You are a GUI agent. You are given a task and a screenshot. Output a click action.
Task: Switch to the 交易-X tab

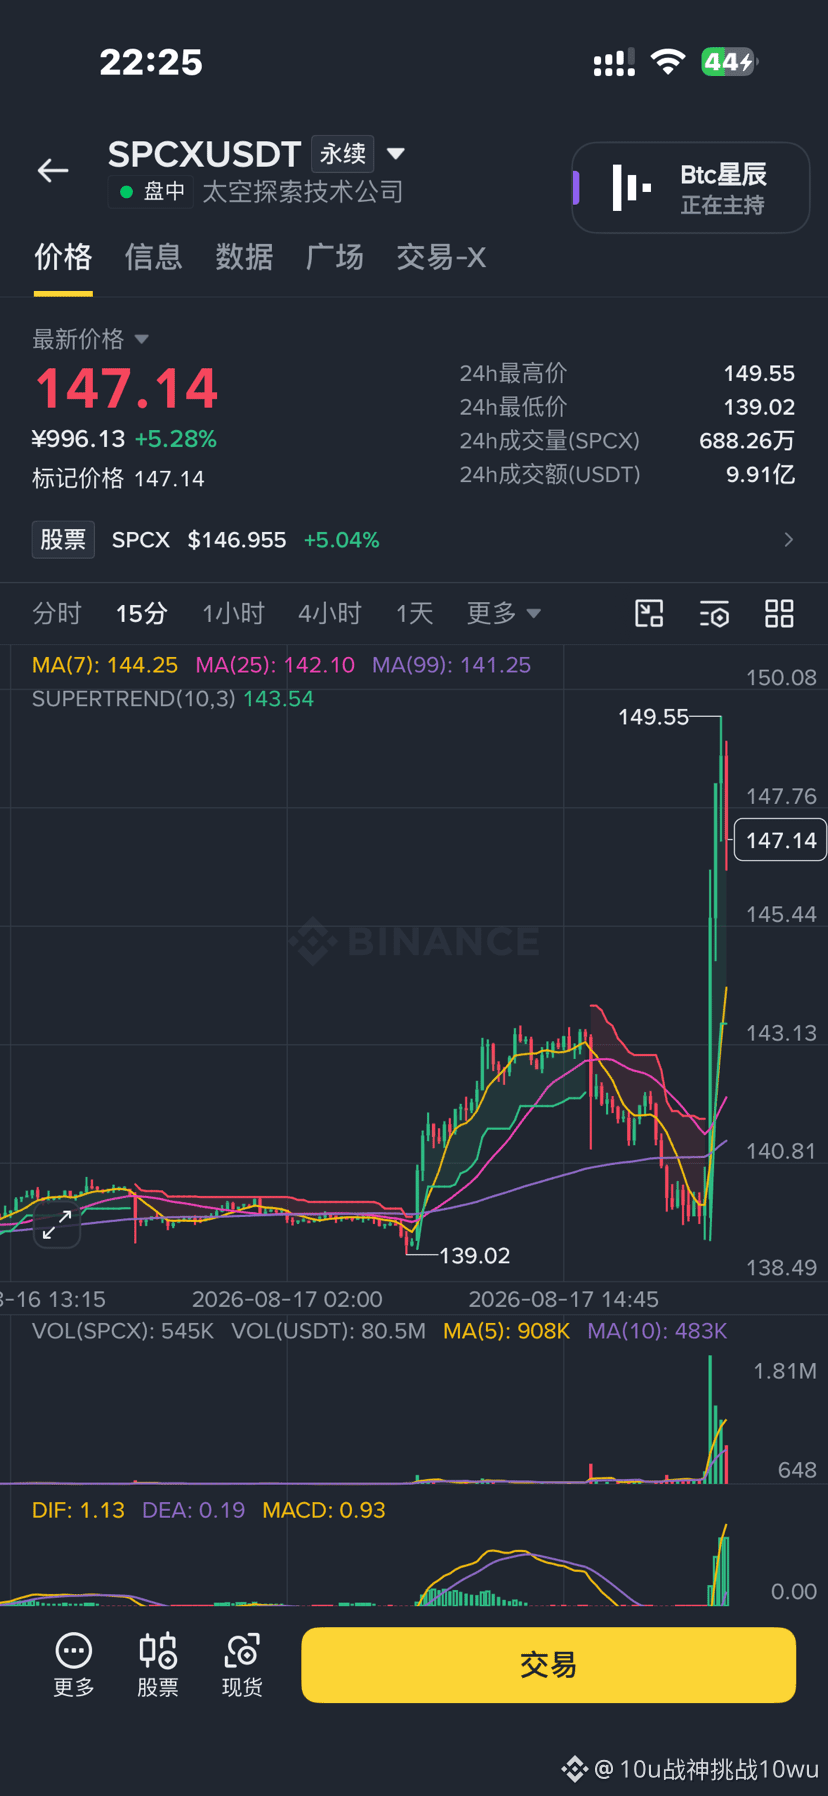pos(441,257)
